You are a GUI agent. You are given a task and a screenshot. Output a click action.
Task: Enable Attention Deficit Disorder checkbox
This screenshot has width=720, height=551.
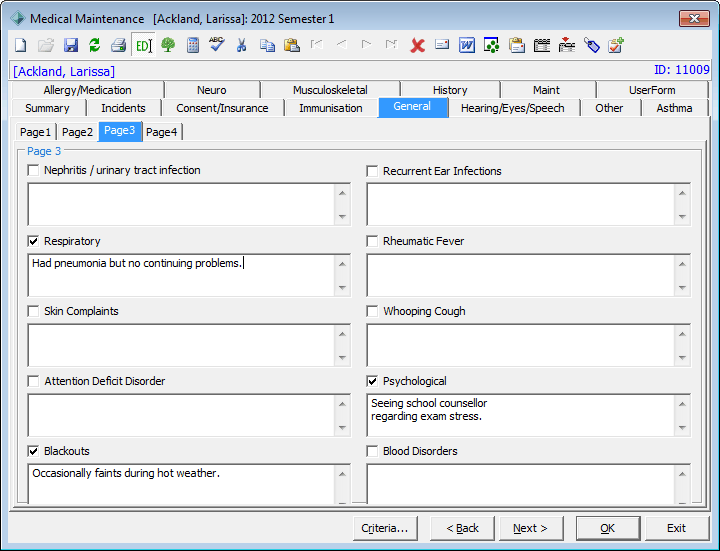[33, 381]
